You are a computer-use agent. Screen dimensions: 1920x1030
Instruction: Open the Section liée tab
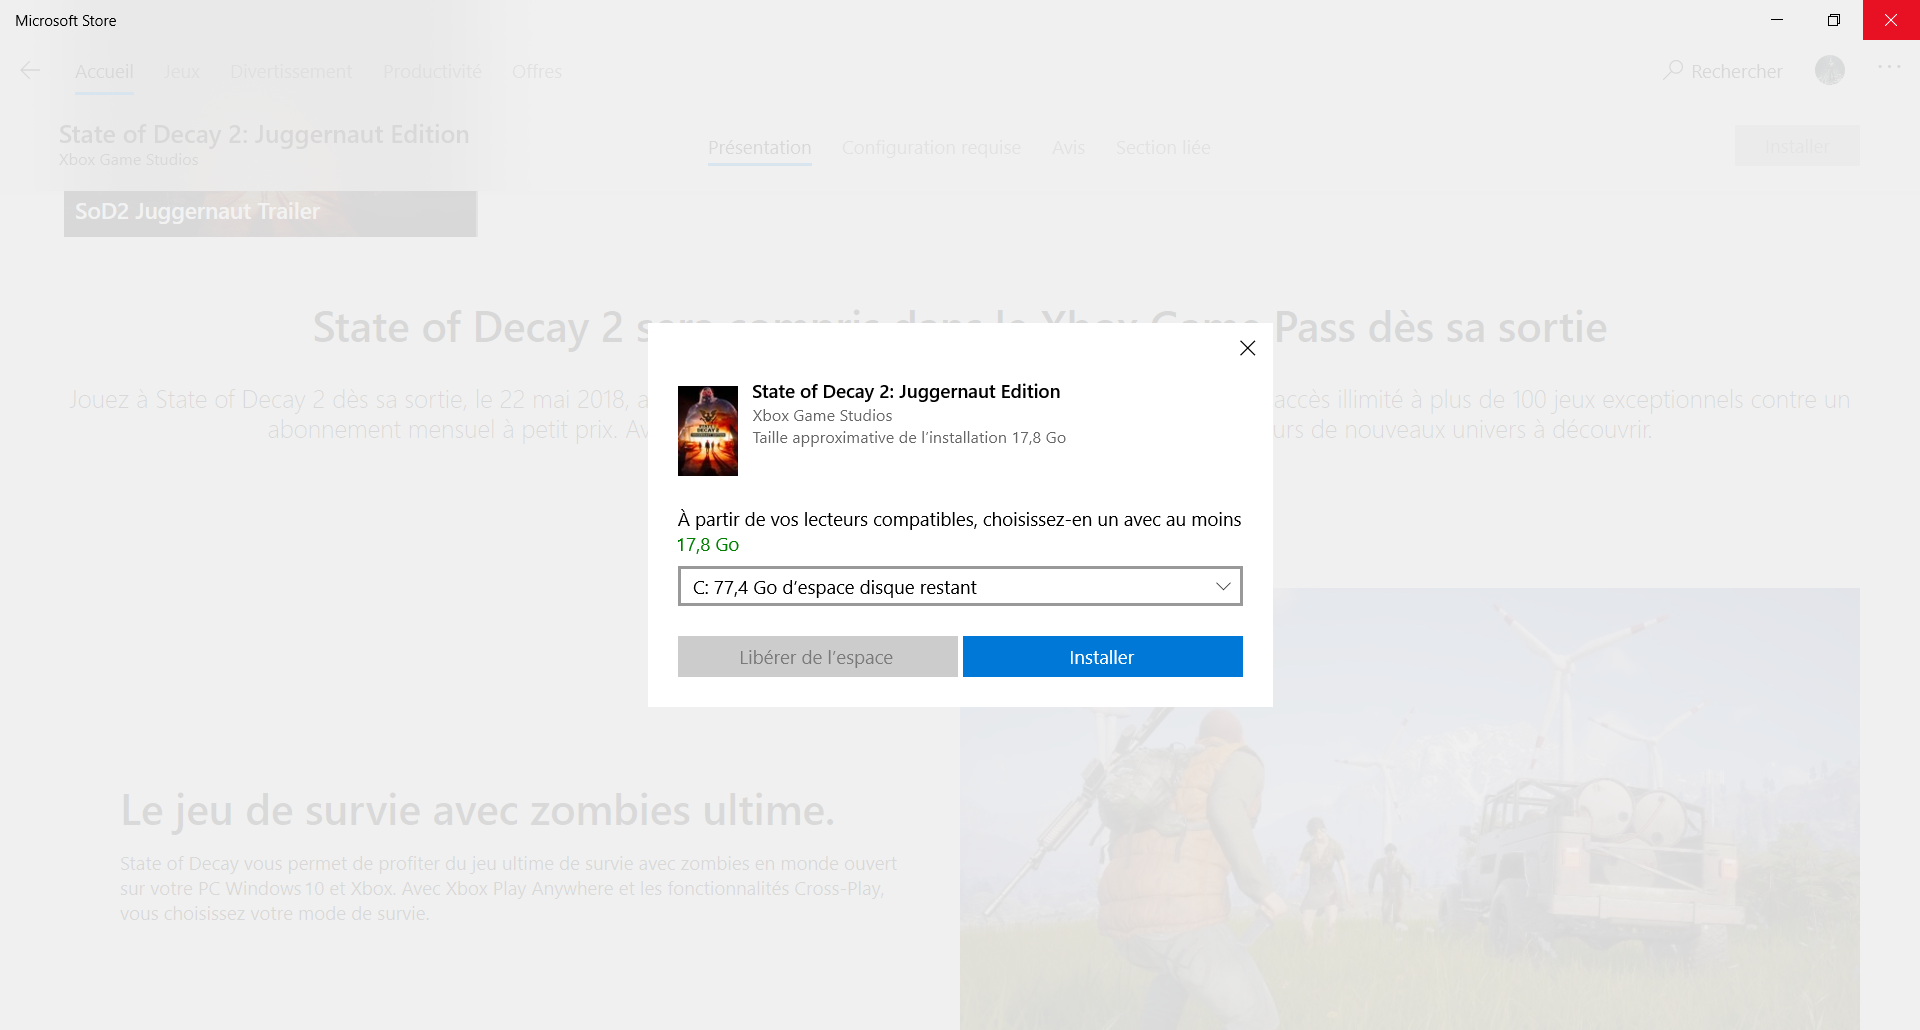coord(1163,148)
